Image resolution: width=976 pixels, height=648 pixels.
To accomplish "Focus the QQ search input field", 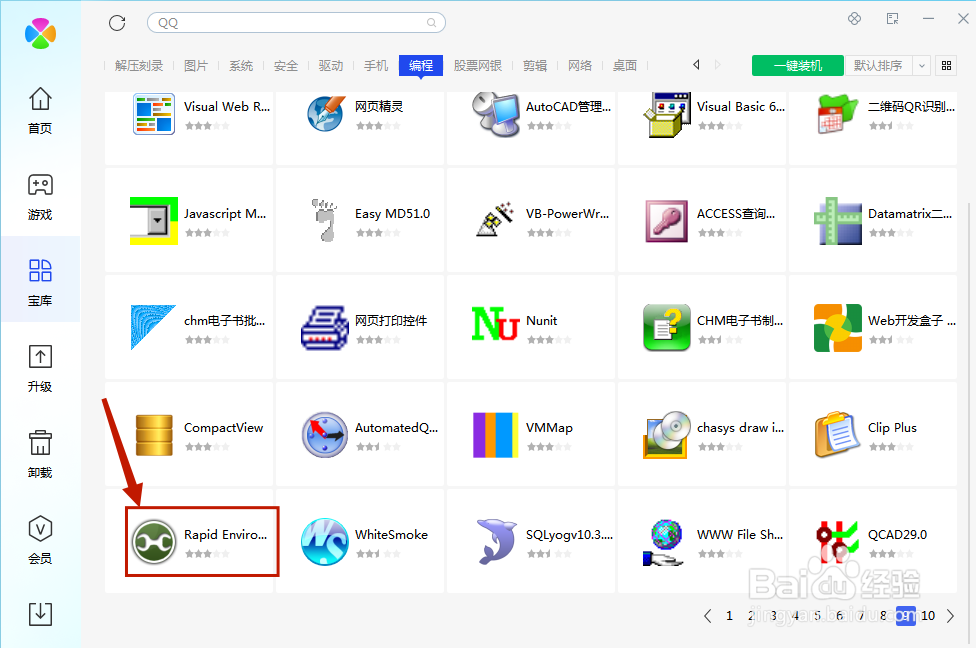I will (x=296, y=23).
